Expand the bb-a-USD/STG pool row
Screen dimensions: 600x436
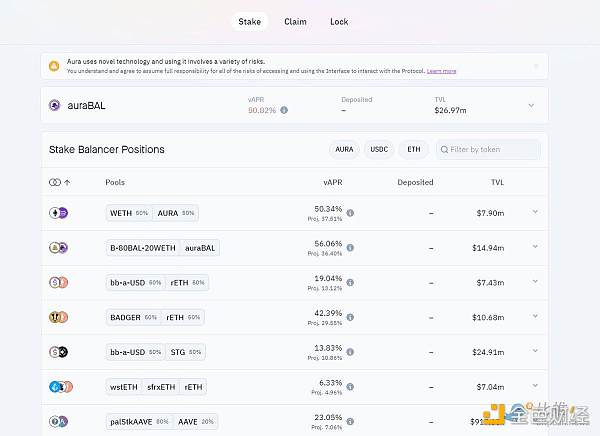(x=535, y=351)
